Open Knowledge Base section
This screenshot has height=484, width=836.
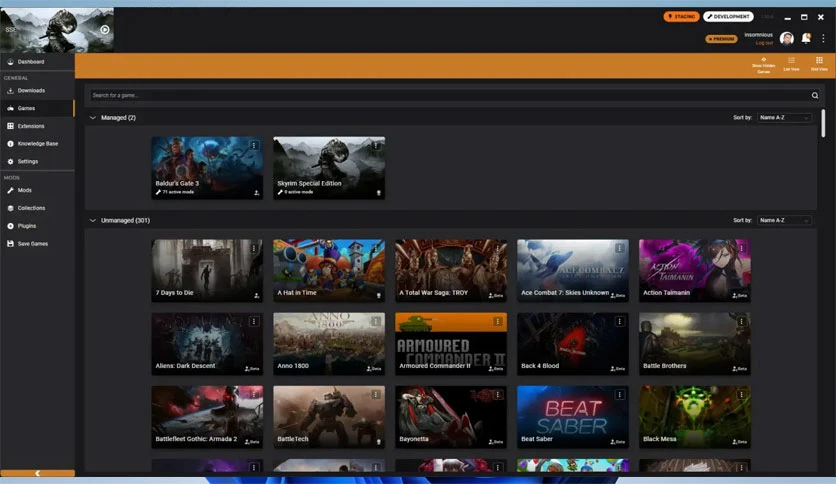(37, 144)
